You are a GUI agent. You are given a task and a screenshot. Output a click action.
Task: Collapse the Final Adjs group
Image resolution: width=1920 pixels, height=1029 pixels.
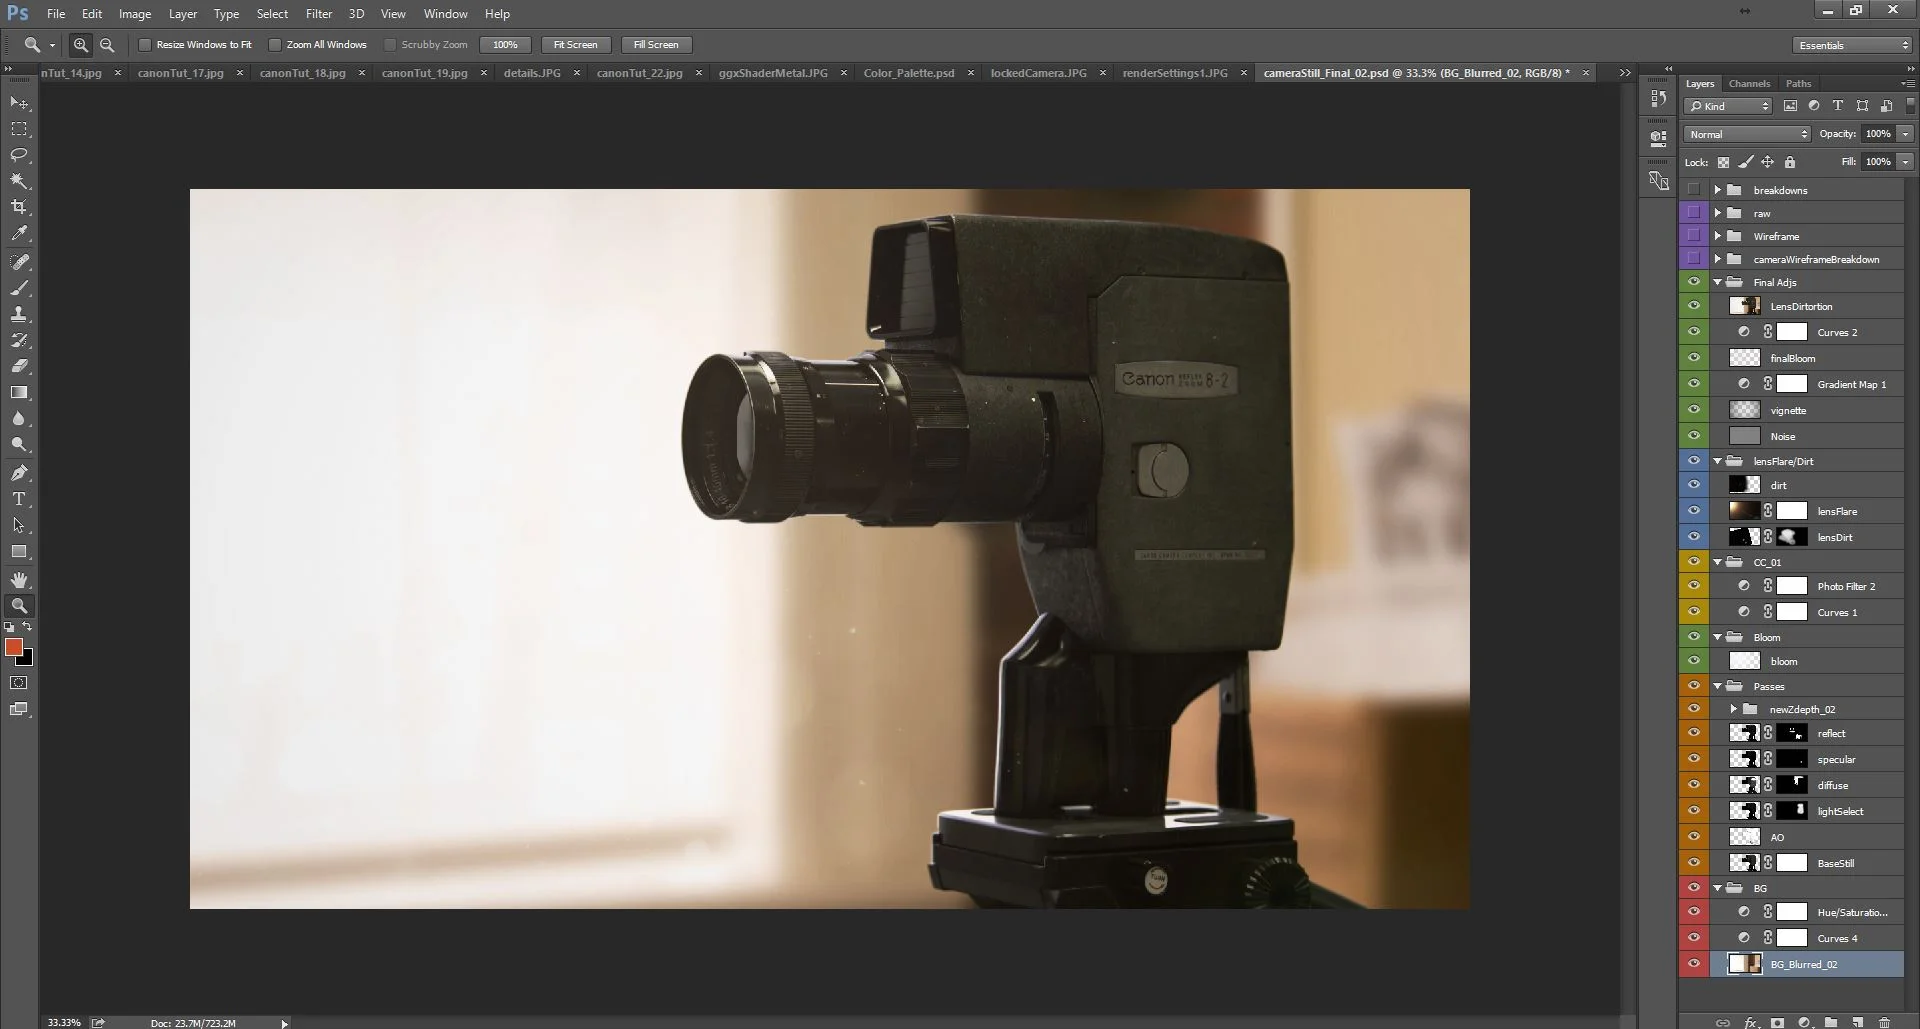tap(1718, 282)
